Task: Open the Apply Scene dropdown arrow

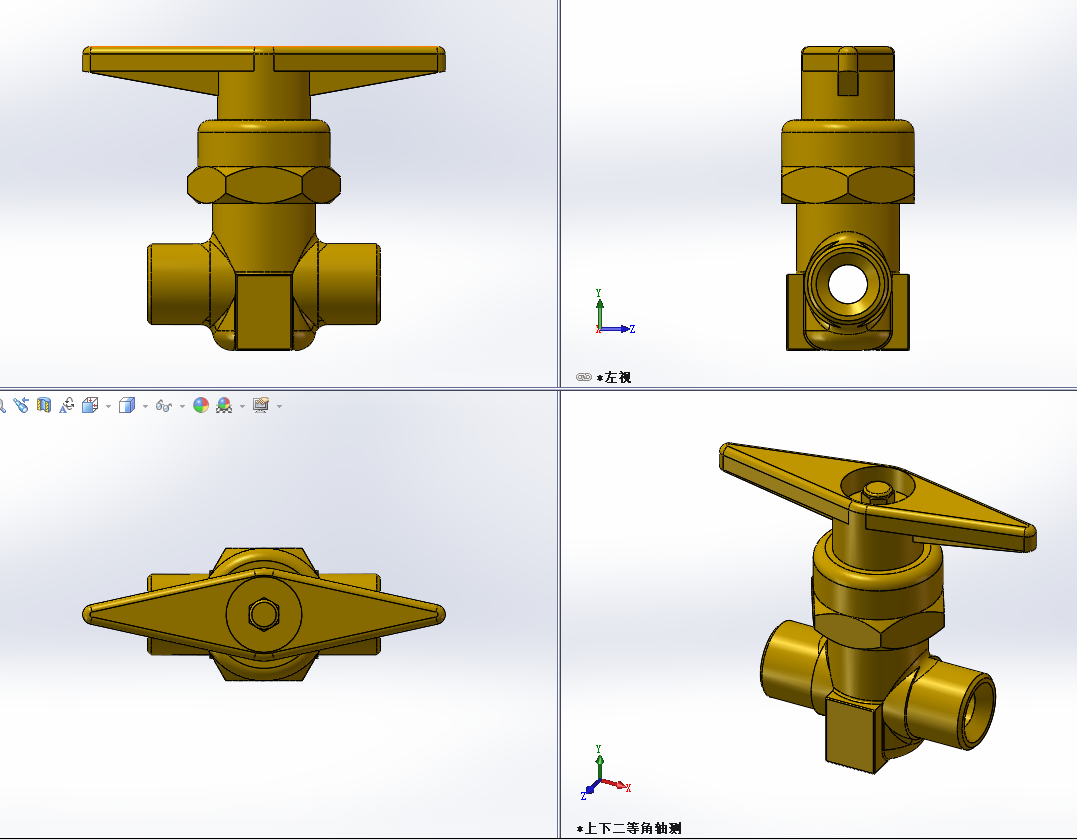Action: [x=242, y=407]
